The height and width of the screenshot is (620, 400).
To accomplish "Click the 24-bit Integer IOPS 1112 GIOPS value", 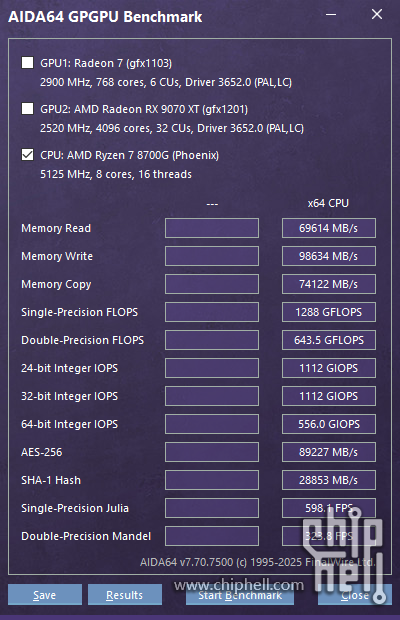I will coord(329,368).
